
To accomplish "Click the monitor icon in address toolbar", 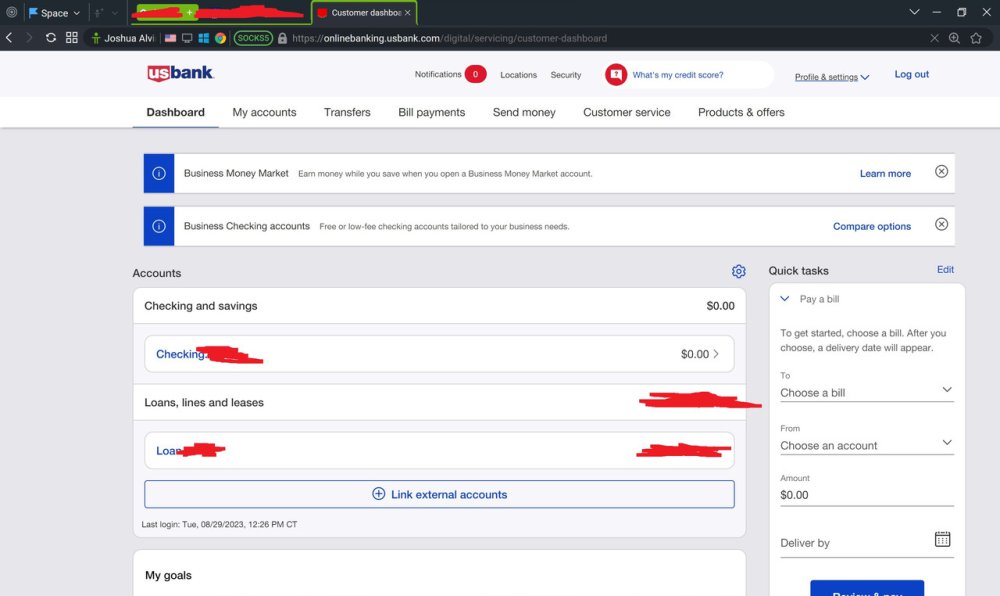I will [x=187, y=38].
